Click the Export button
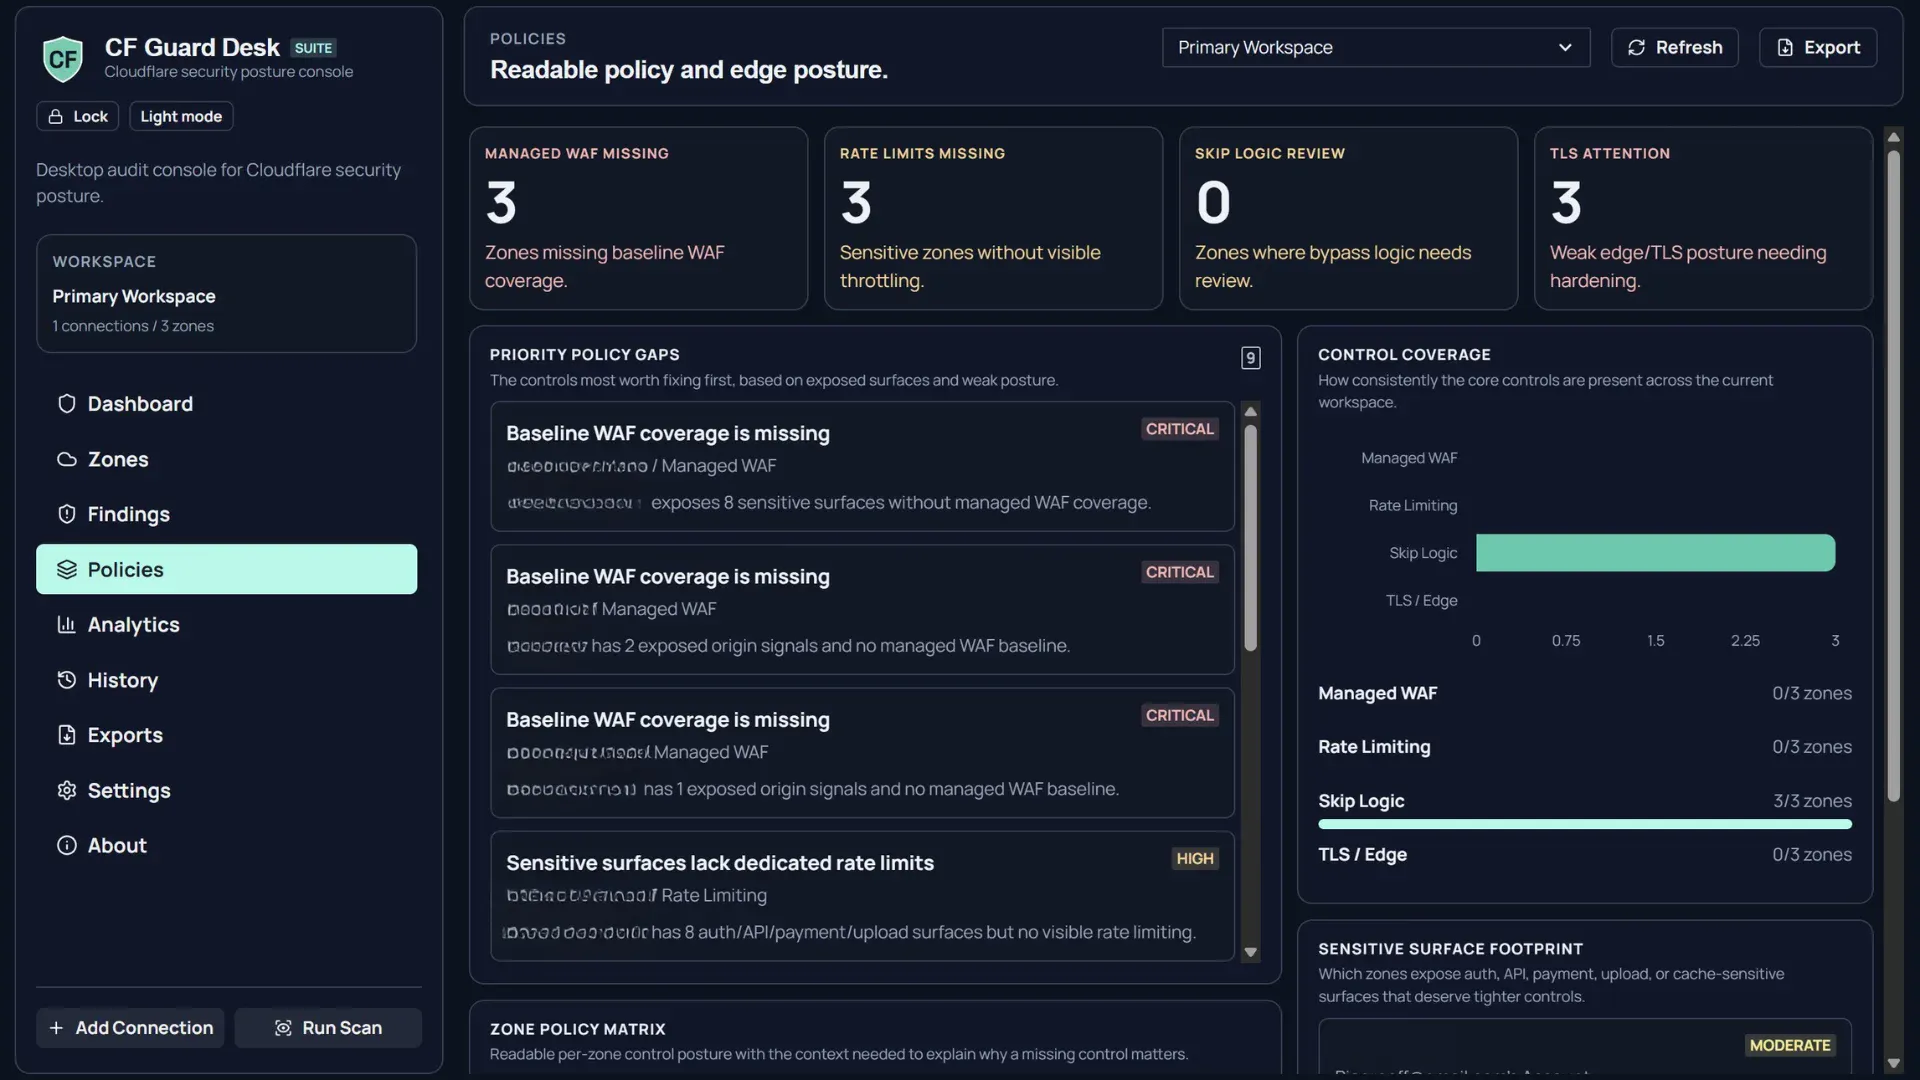 coord(1818,47)
